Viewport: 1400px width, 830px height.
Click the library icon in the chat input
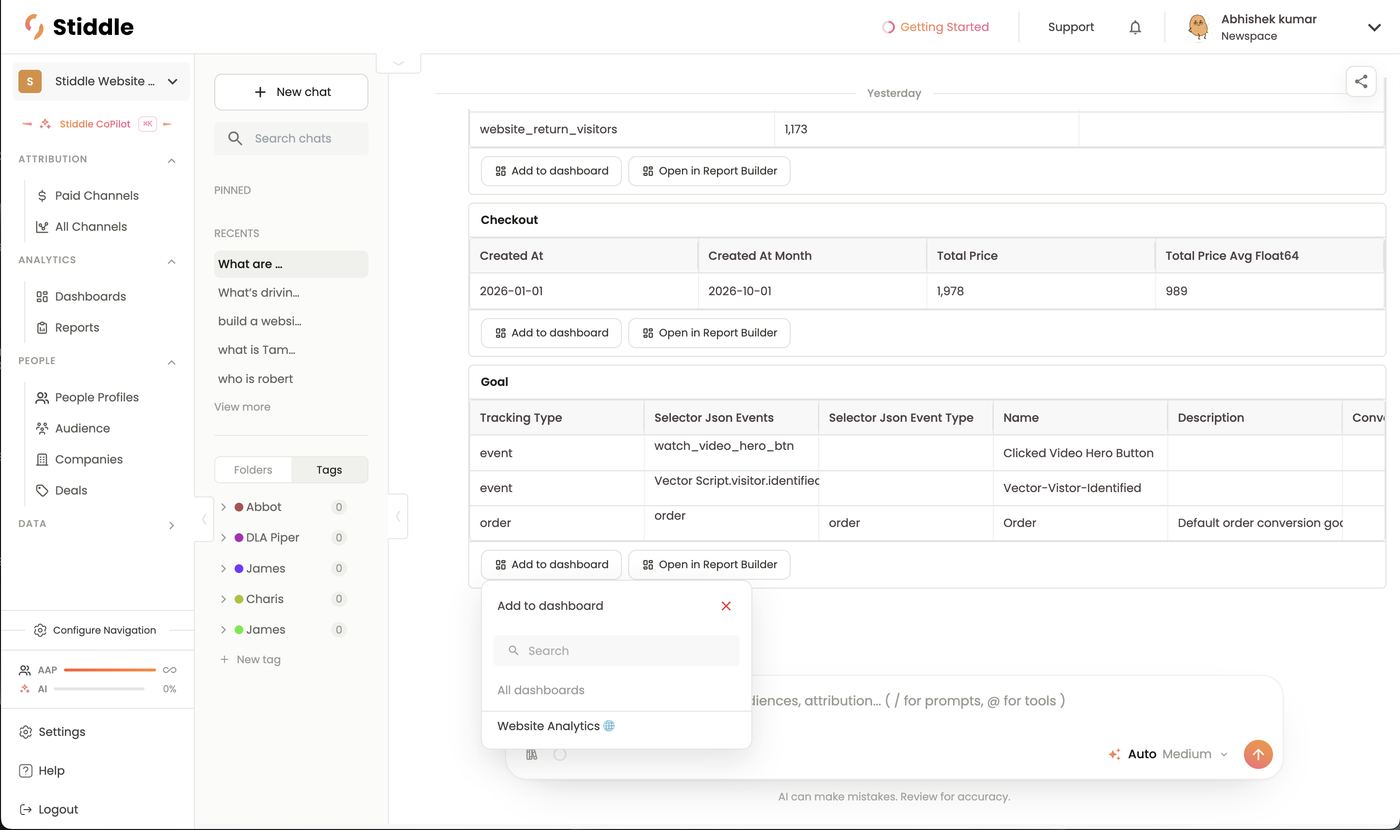tap(532, 754)
